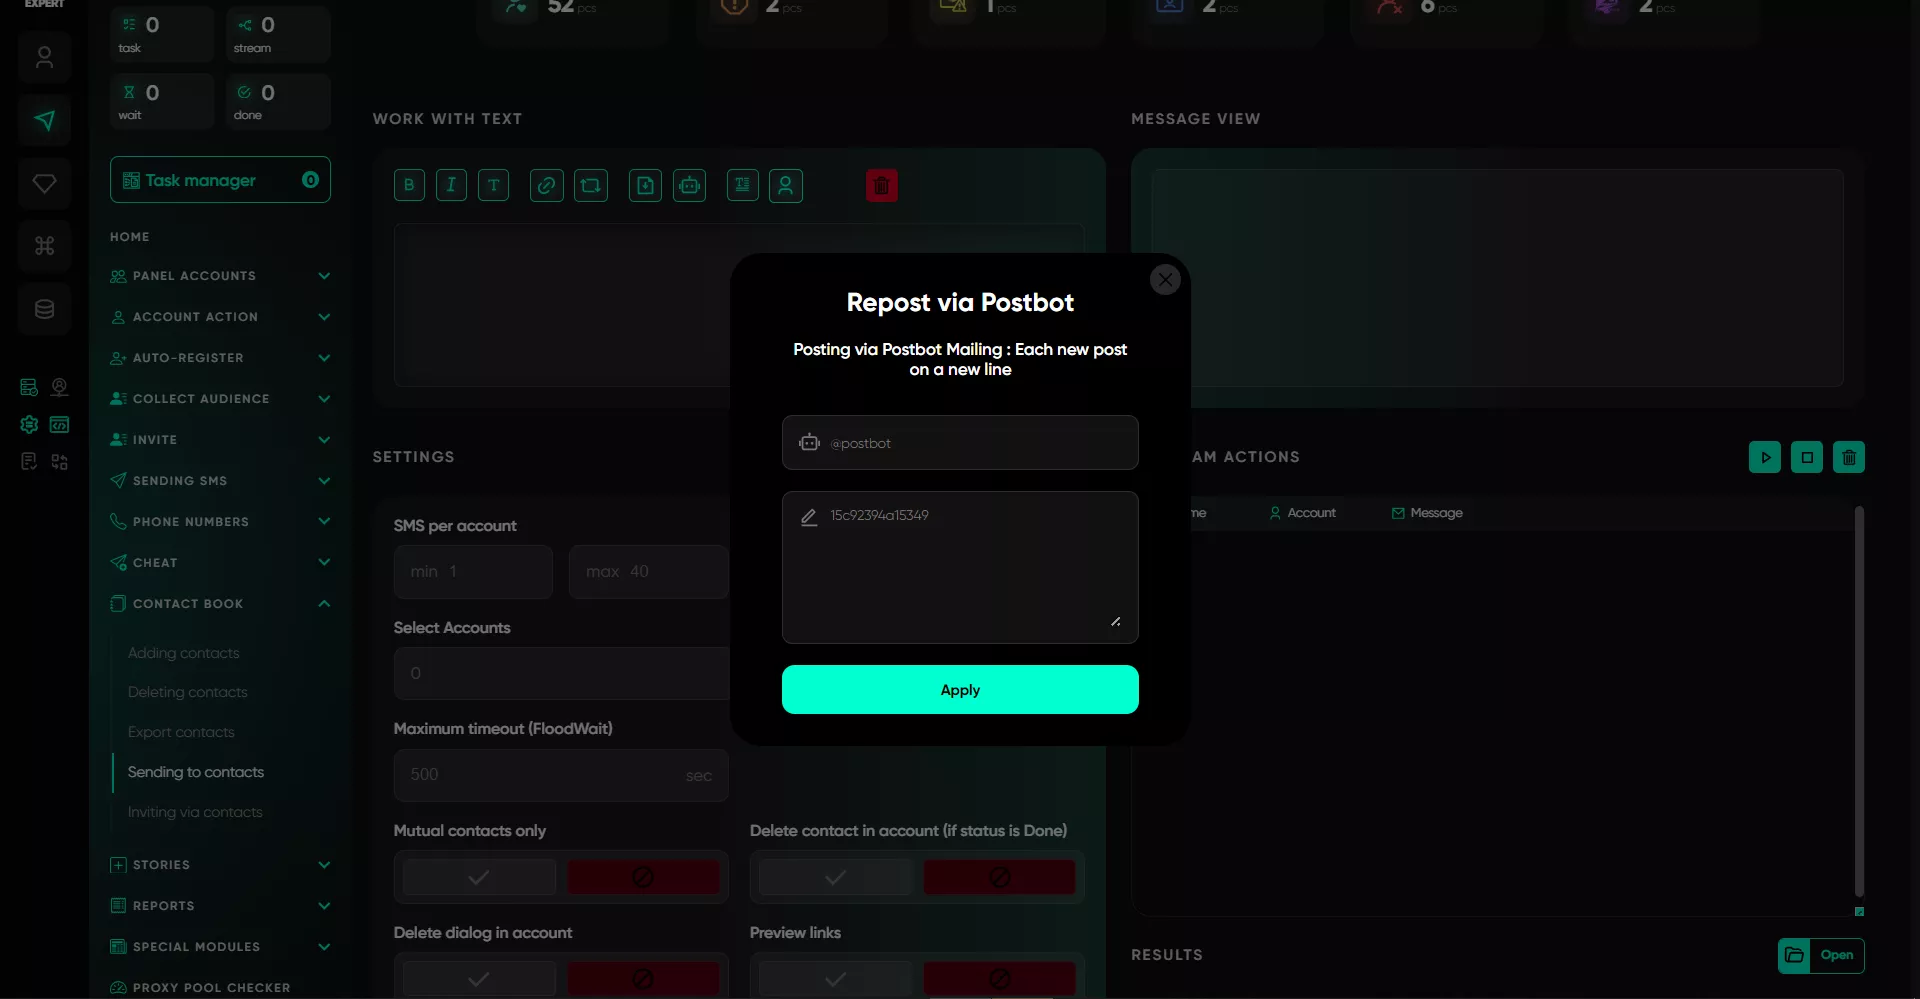Enable Delete dialog in account checkmark
The width and height of the screenshot is (1920, 999).
click(479, 979)
